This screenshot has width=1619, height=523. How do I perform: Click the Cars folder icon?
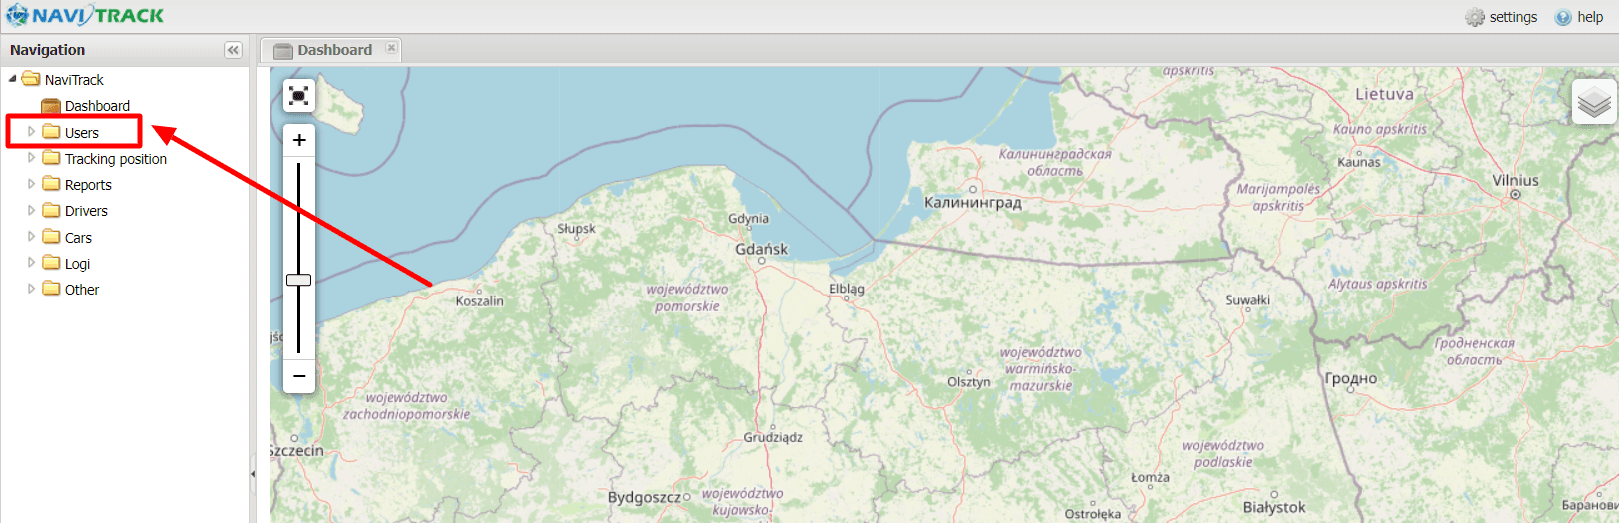coord(51,237)
